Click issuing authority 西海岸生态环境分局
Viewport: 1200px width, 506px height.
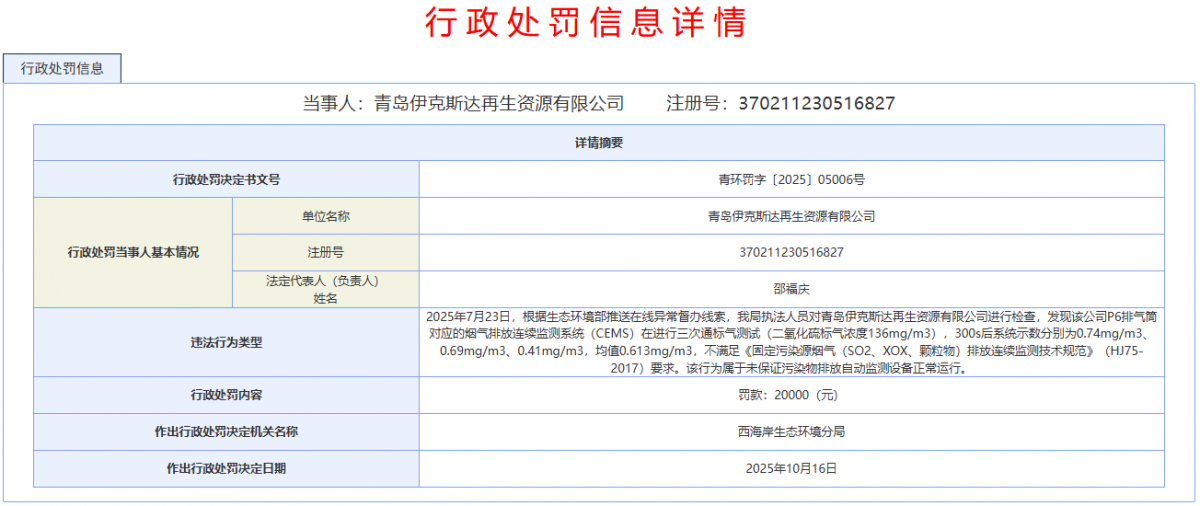(791, 431)
